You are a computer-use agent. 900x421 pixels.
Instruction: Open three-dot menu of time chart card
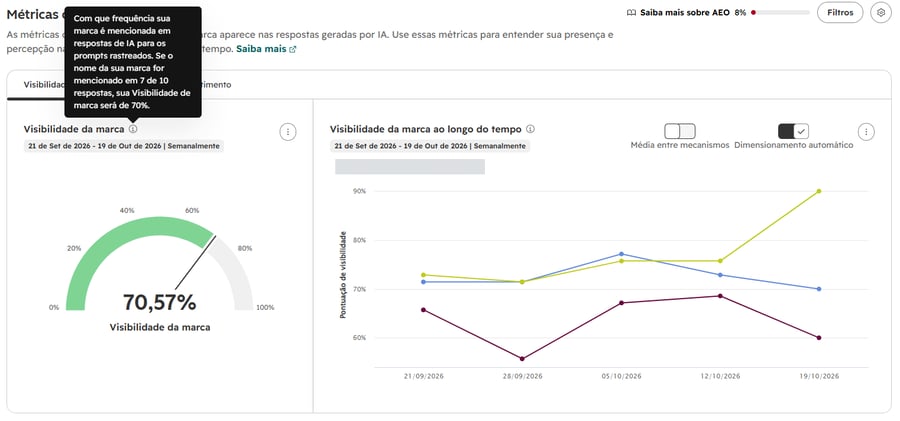point(866,132)
